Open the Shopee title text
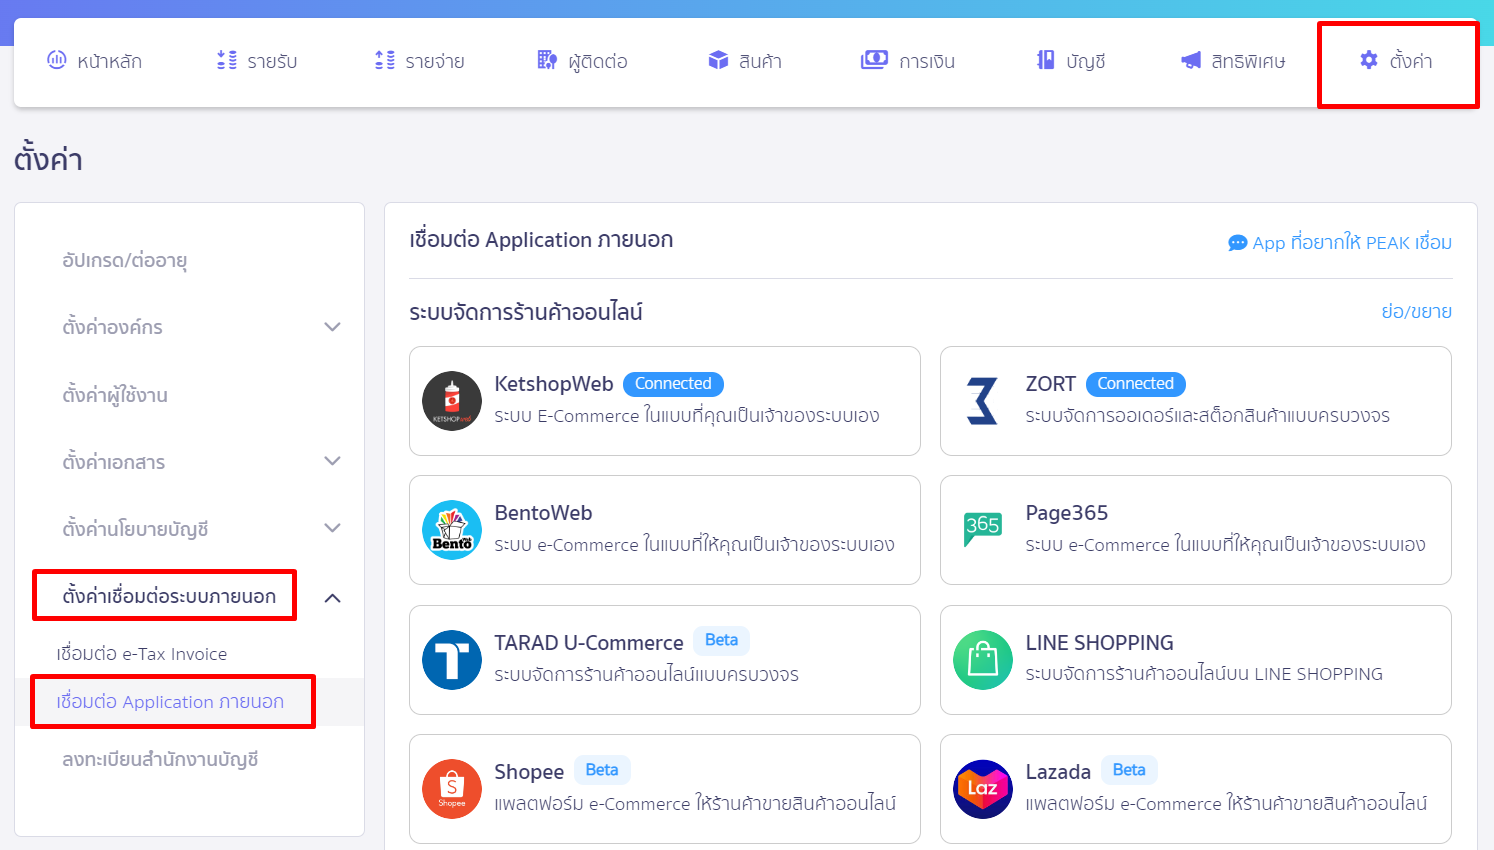The height and width of the screenshot is (850, 1494). (x=529, y=772)
